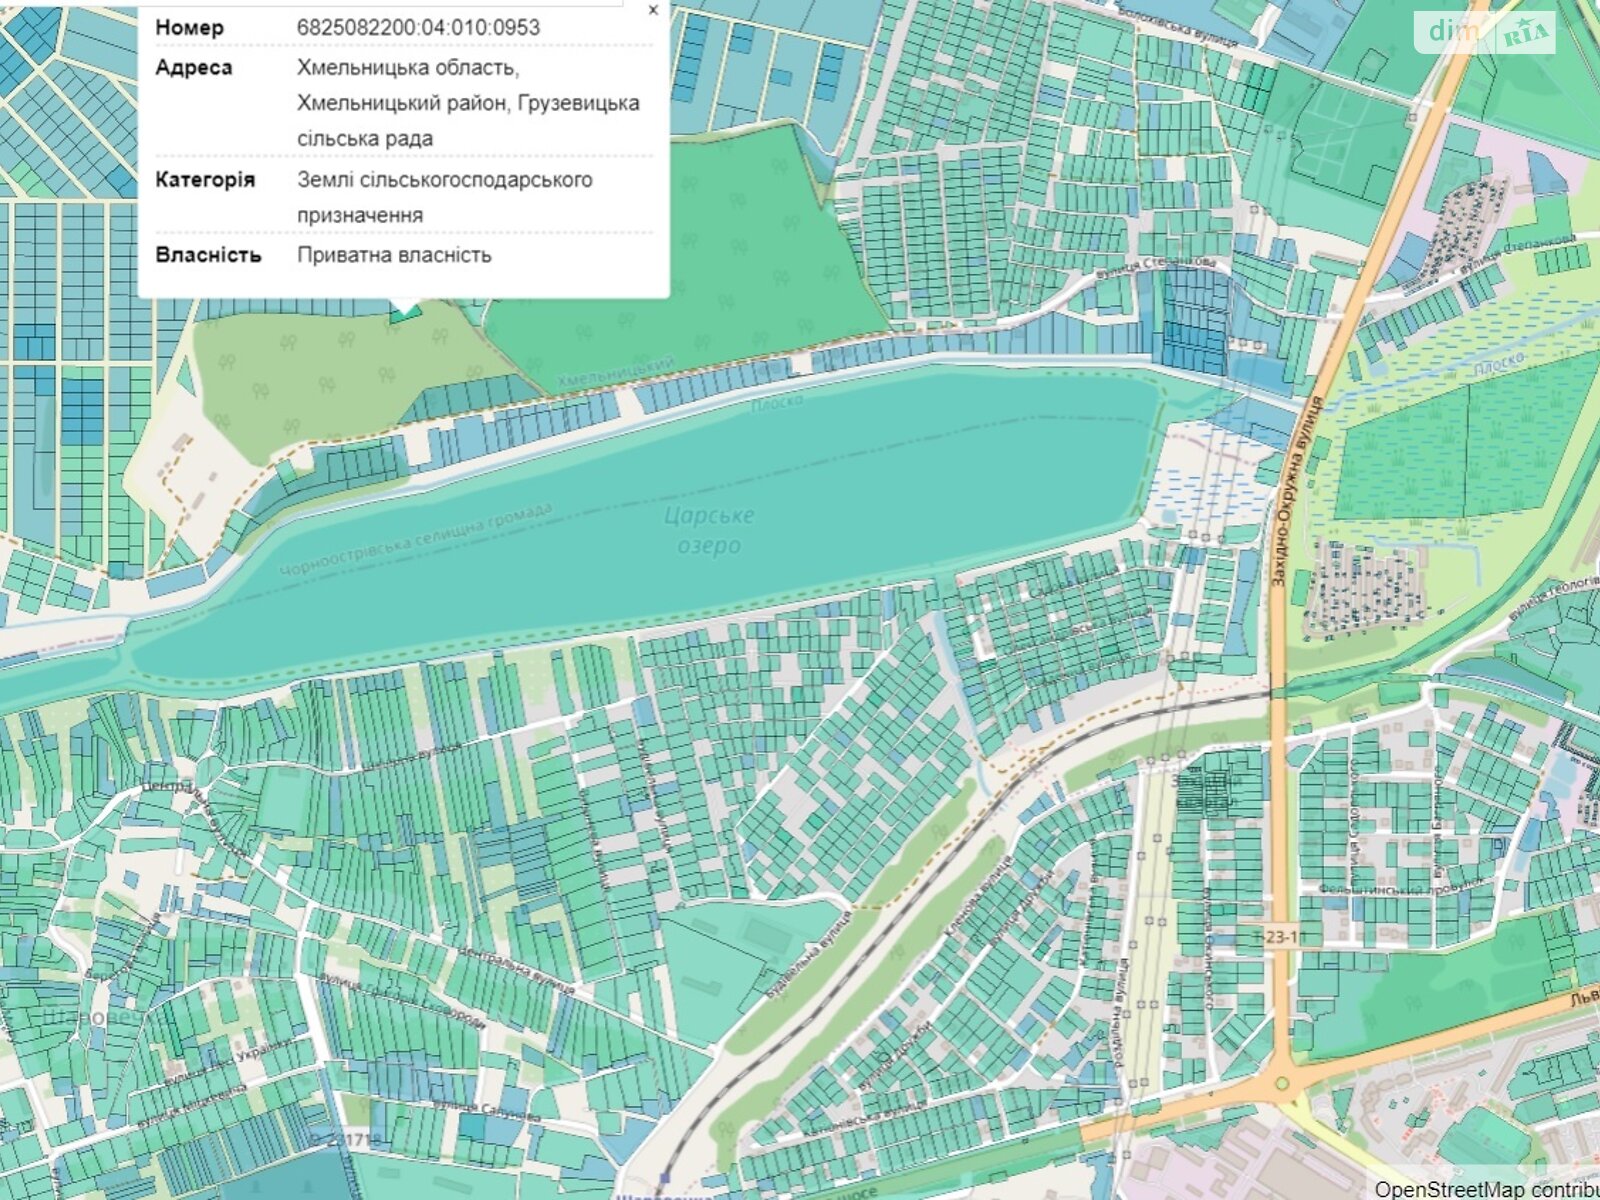Click the roundabout icon on the orange road
This screenshot has width=1600, height=1200.
point(1281,1082)
